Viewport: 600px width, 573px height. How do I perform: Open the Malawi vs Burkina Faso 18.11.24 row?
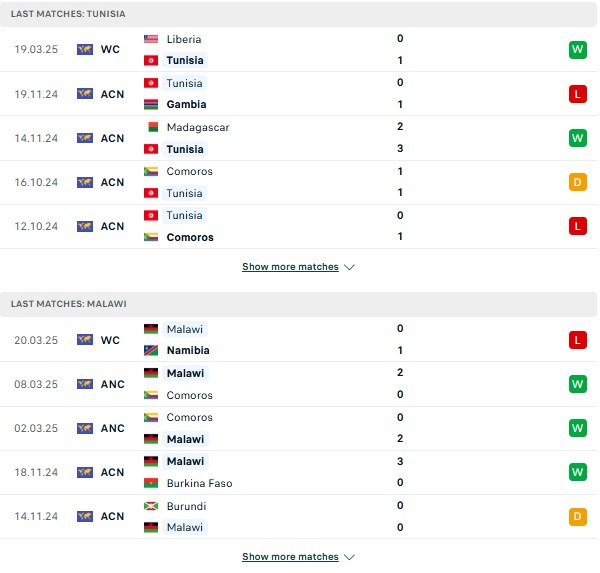tap(298, 472)
